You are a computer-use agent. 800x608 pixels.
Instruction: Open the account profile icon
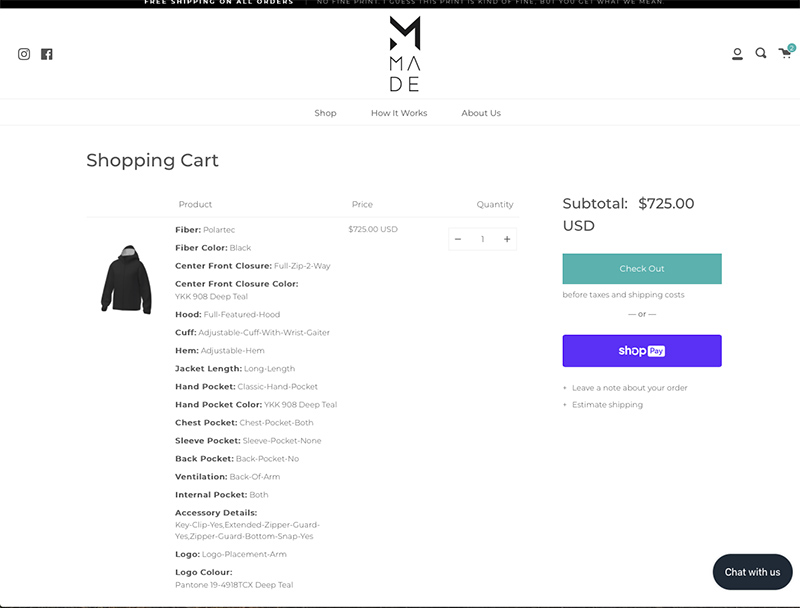point(737,54)
